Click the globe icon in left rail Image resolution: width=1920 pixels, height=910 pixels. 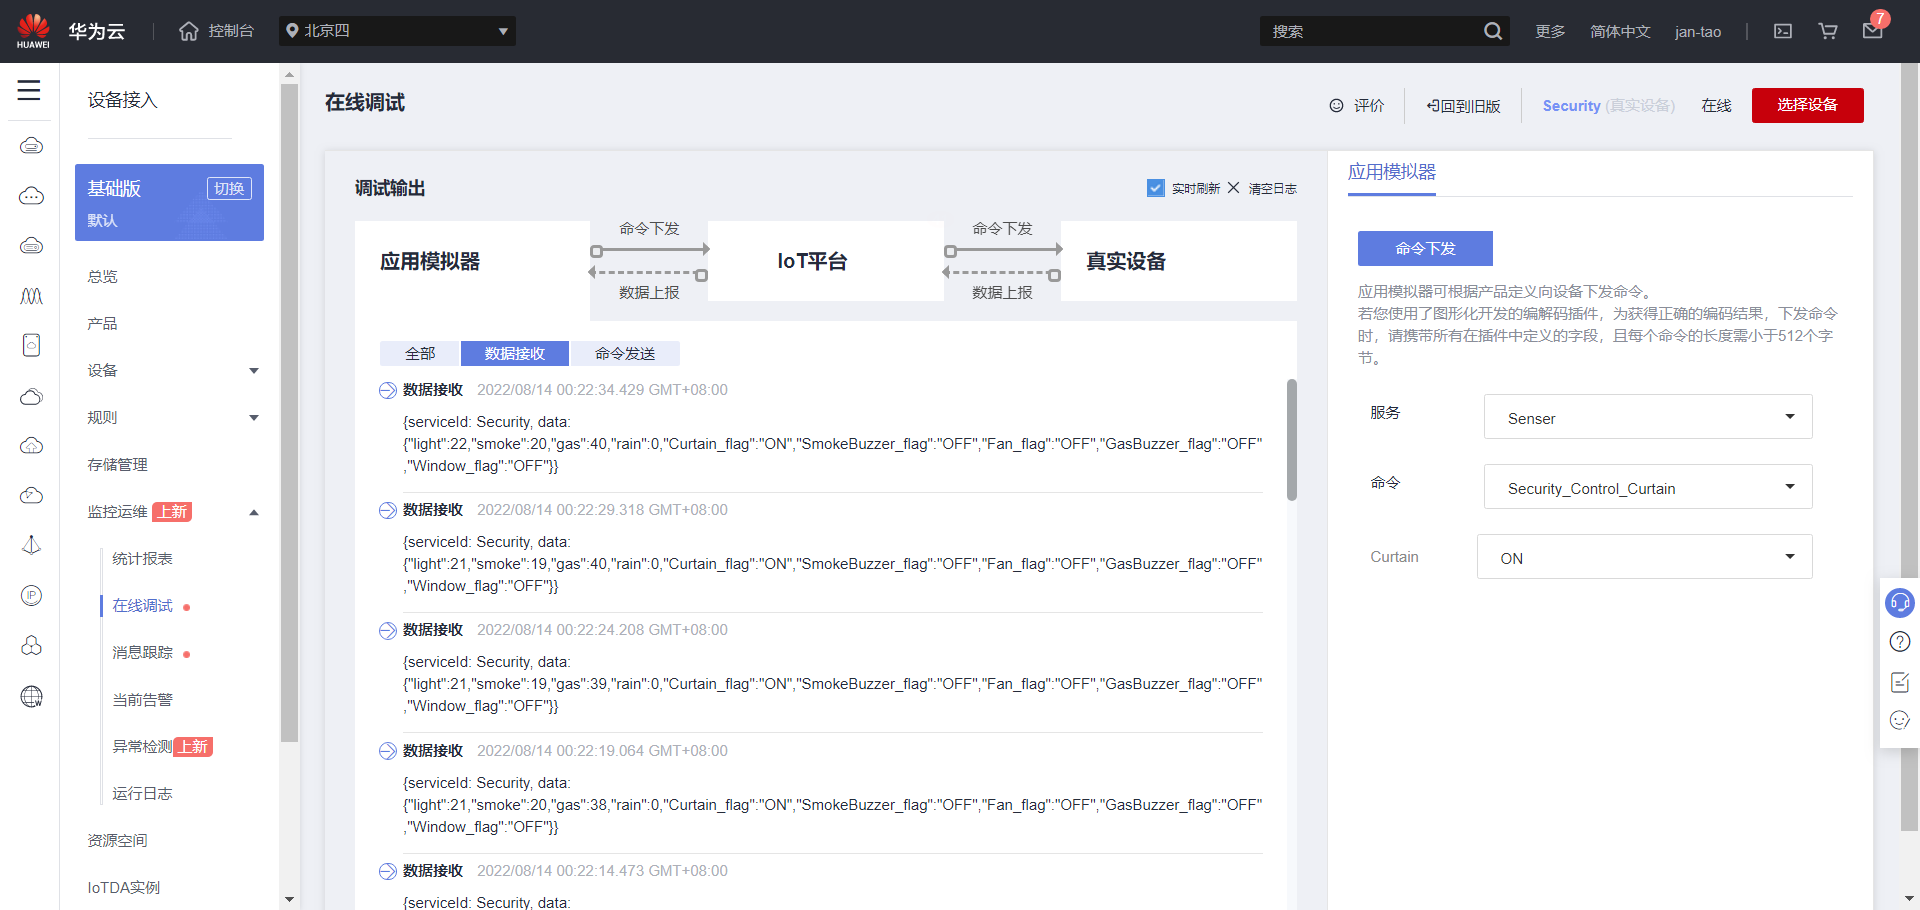click(31, 696)
